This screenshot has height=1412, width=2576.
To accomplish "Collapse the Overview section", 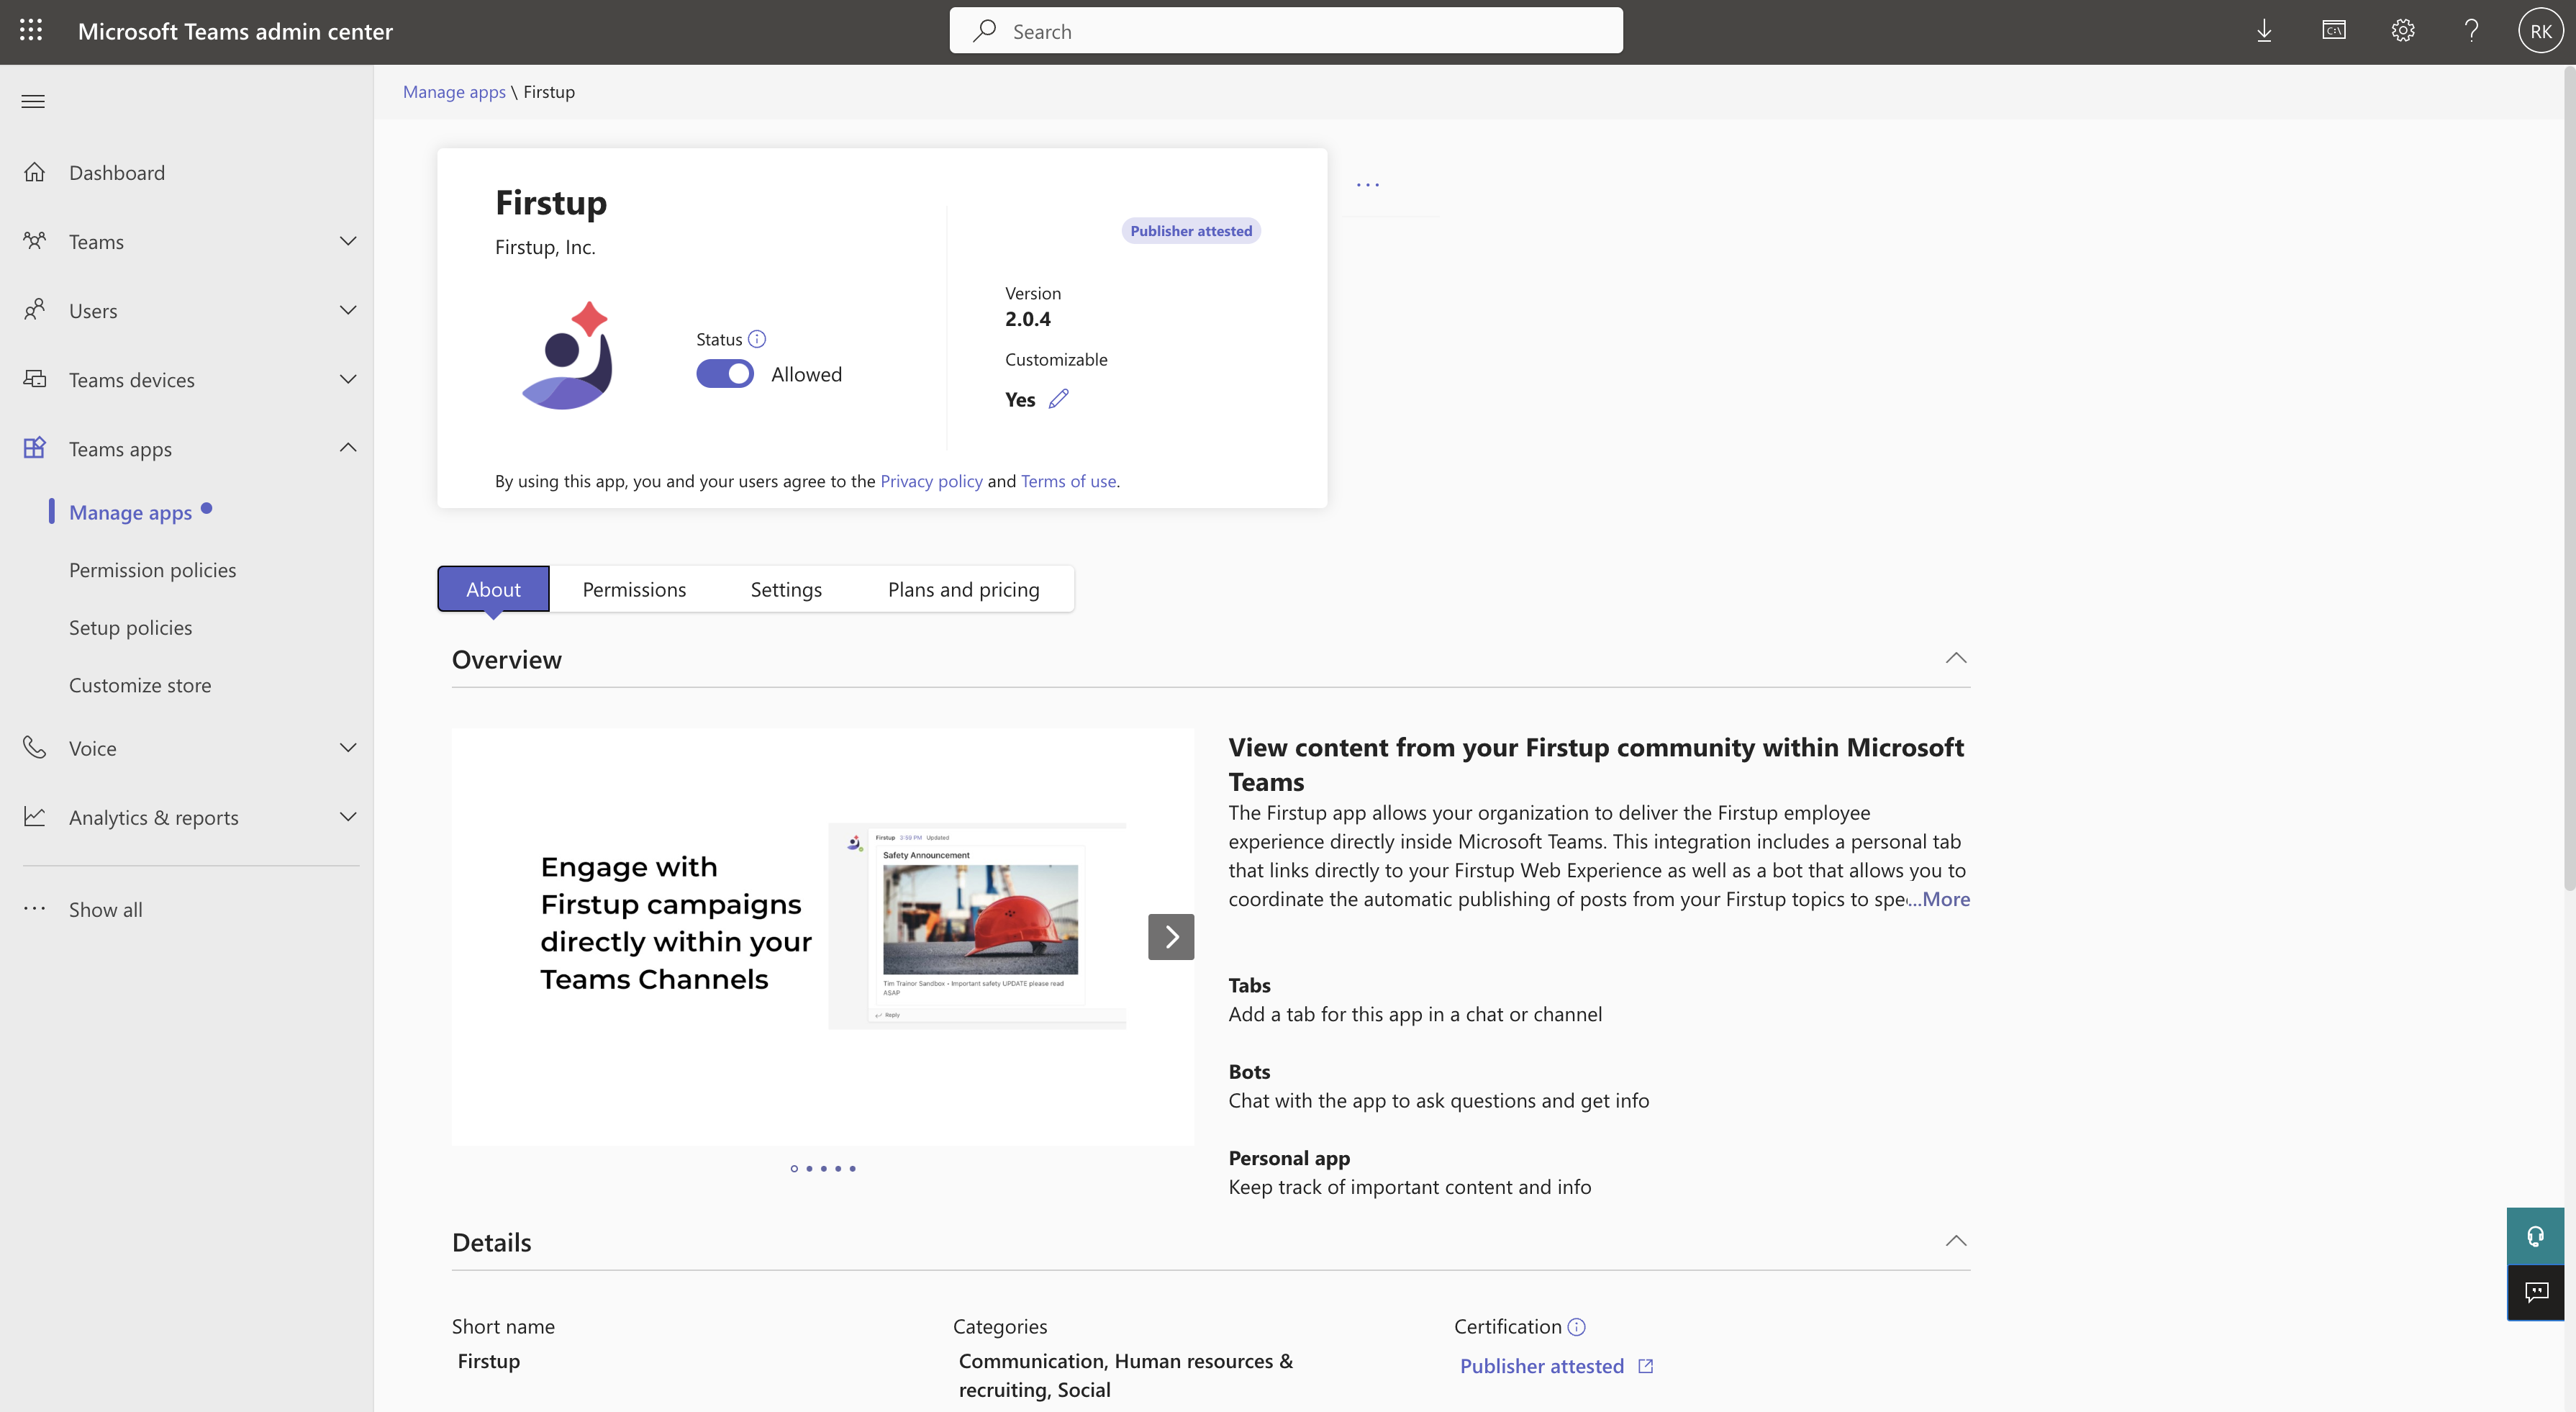I will click(1956, 658).
